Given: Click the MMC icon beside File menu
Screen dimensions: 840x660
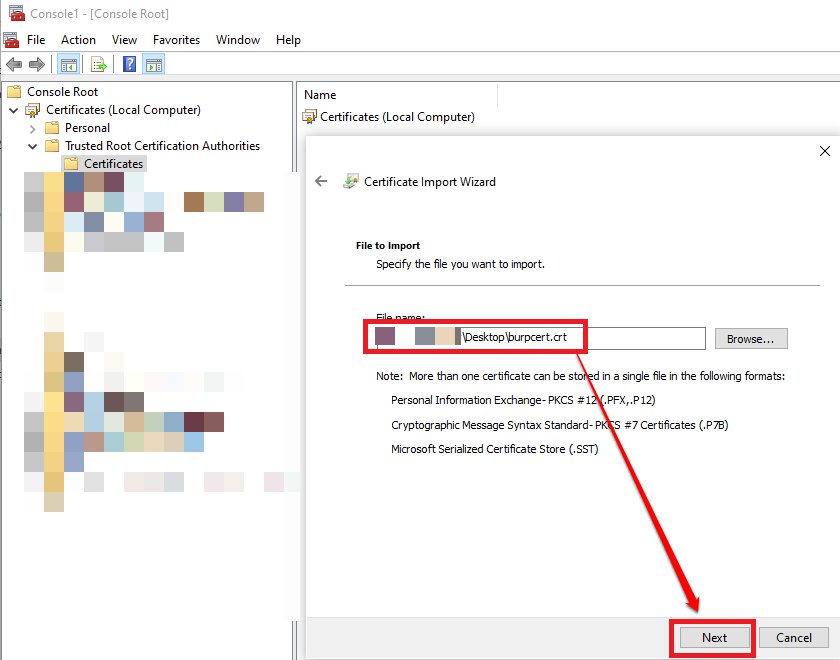Looking at the screenshot, I should 11,40.
